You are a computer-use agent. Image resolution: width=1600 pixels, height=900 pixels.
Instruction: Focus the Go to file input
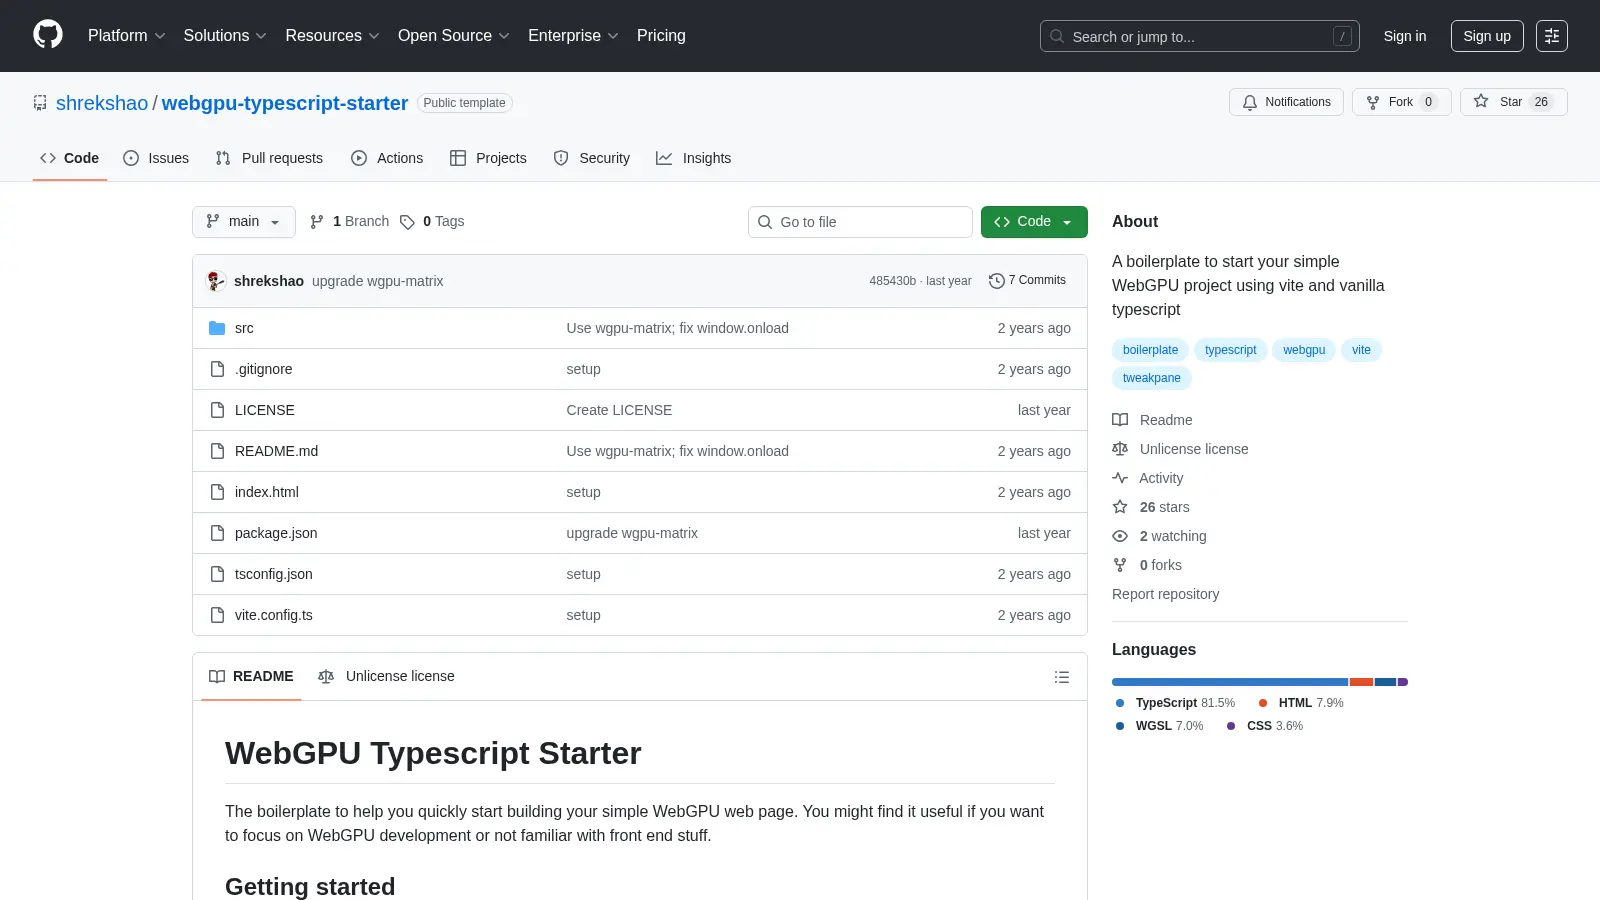click(860, 222)
